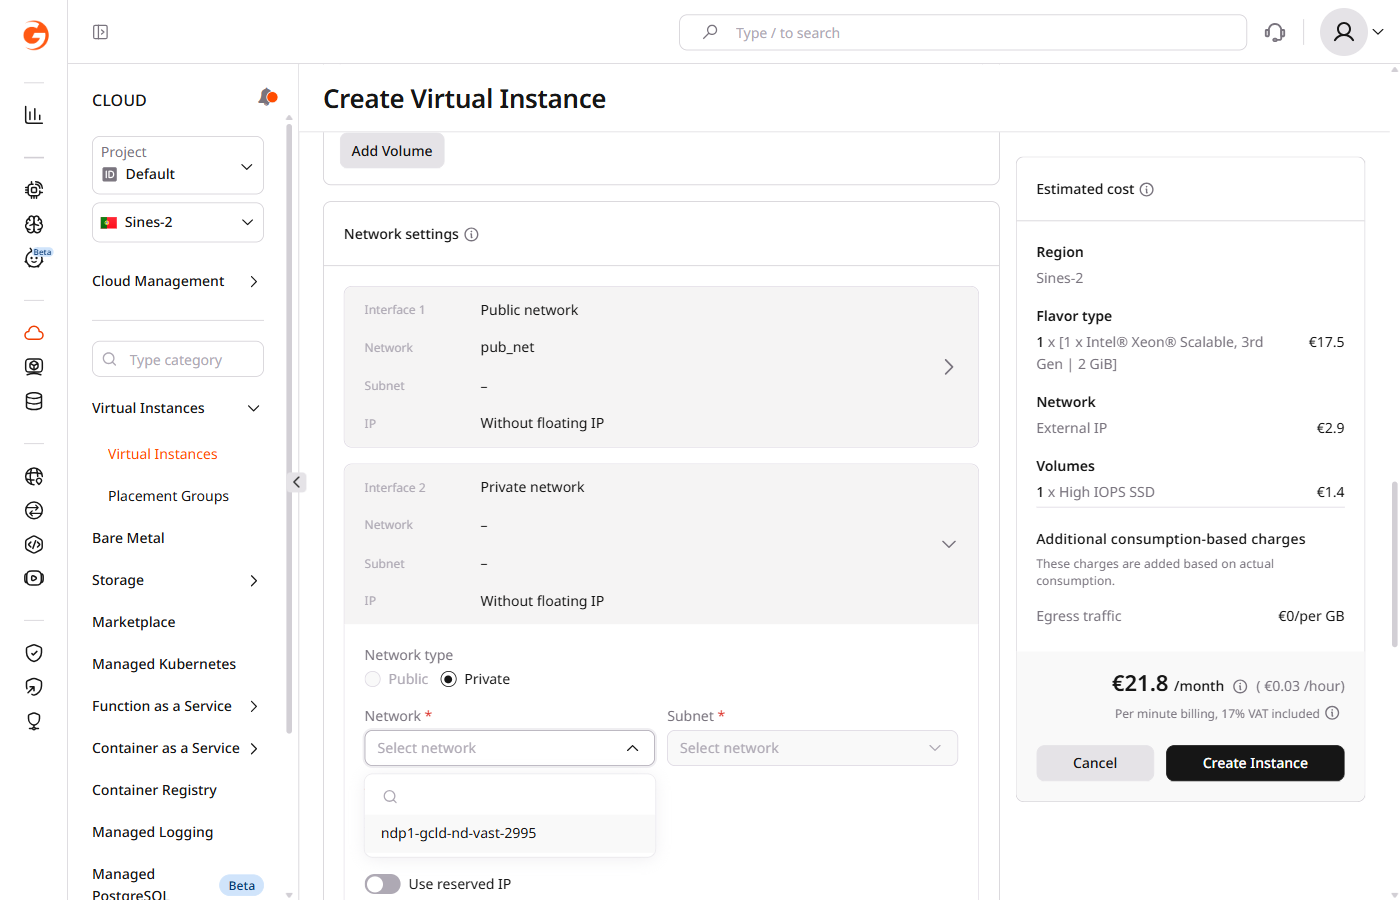
Task: Open the user account menu chevron
Action: coord(1378,32)
